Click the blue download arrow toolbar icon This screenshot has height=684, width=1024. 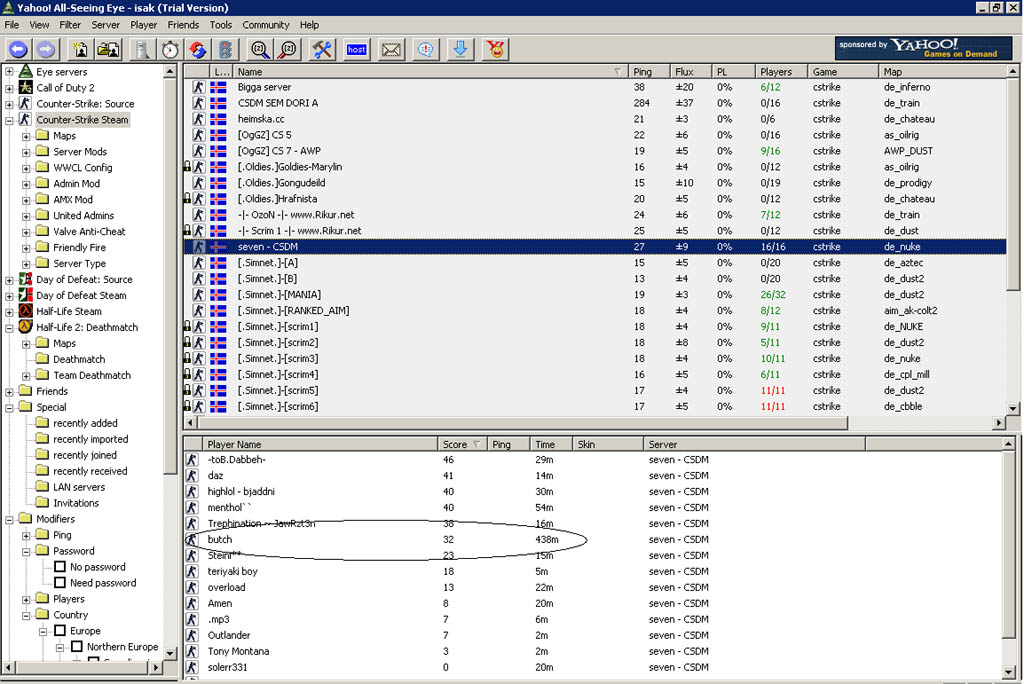tap(460, 50)
